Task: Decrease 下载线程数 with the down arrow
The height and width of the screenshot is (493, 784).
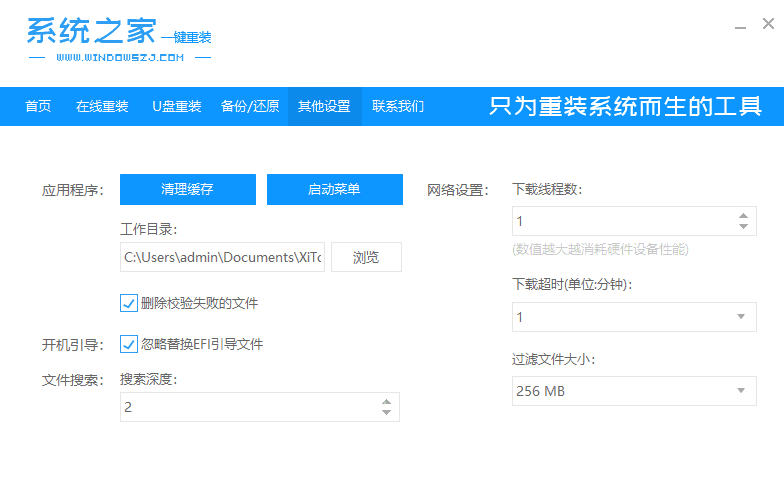Action: click(x=742, y=227)
